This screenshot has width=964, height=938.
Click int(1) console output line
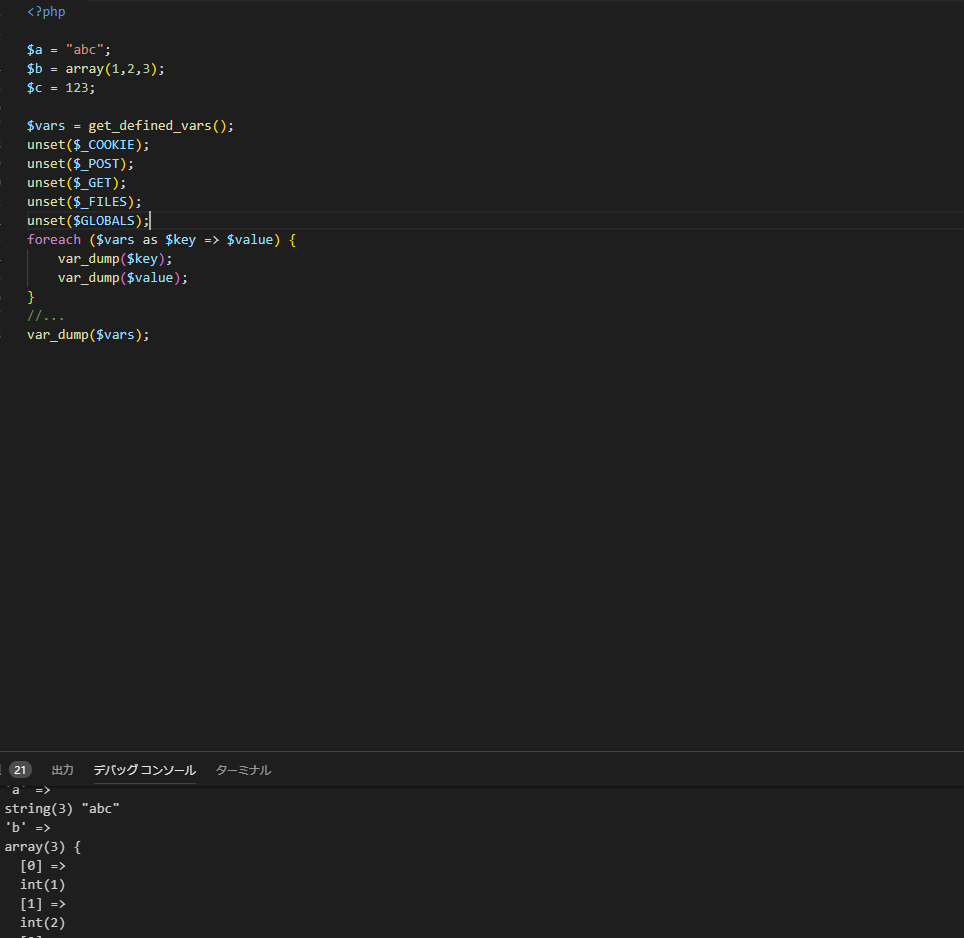(43, 885)
